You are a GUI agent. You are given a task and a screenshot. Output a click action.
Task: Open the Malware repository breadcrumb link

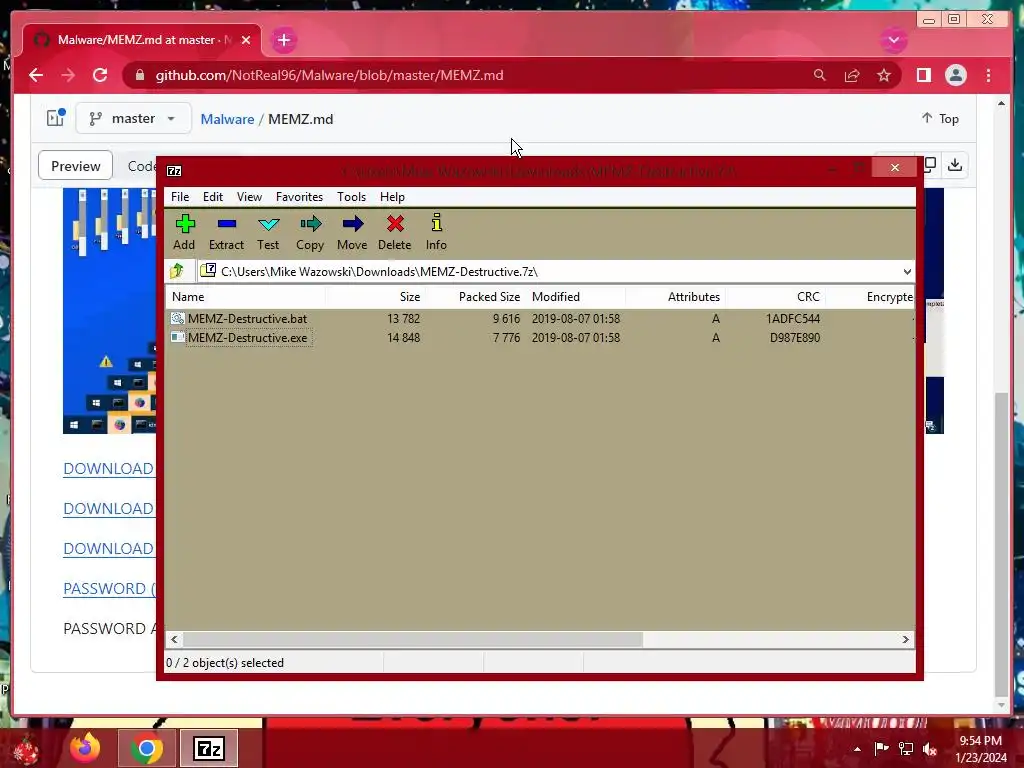coord(227,119)
